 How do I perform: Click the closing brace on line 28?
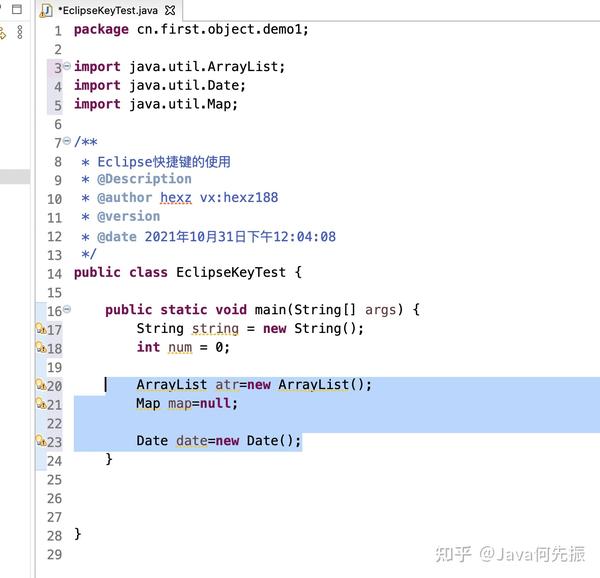(x=78, y=534)
